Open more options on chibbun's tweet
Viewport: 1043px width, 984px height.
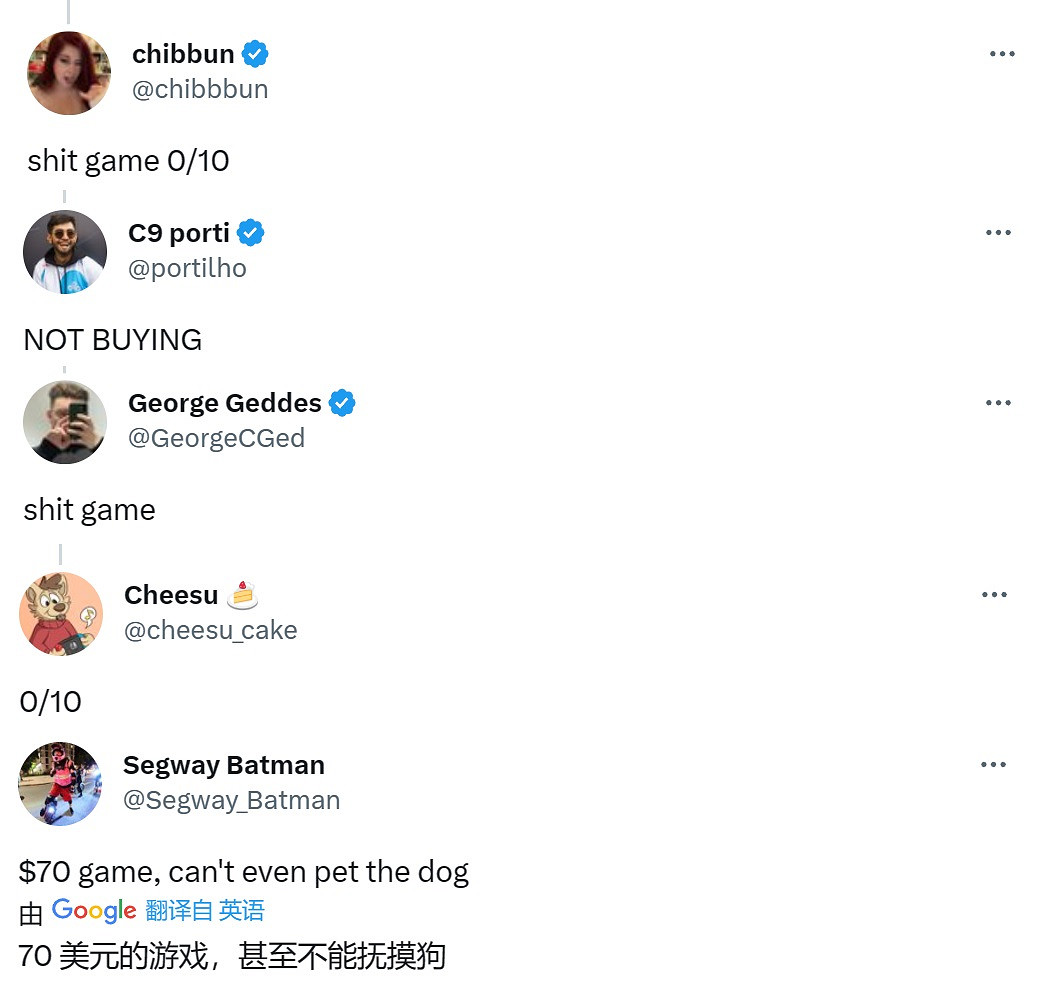pyautogui.click(x=1001, y=54)
